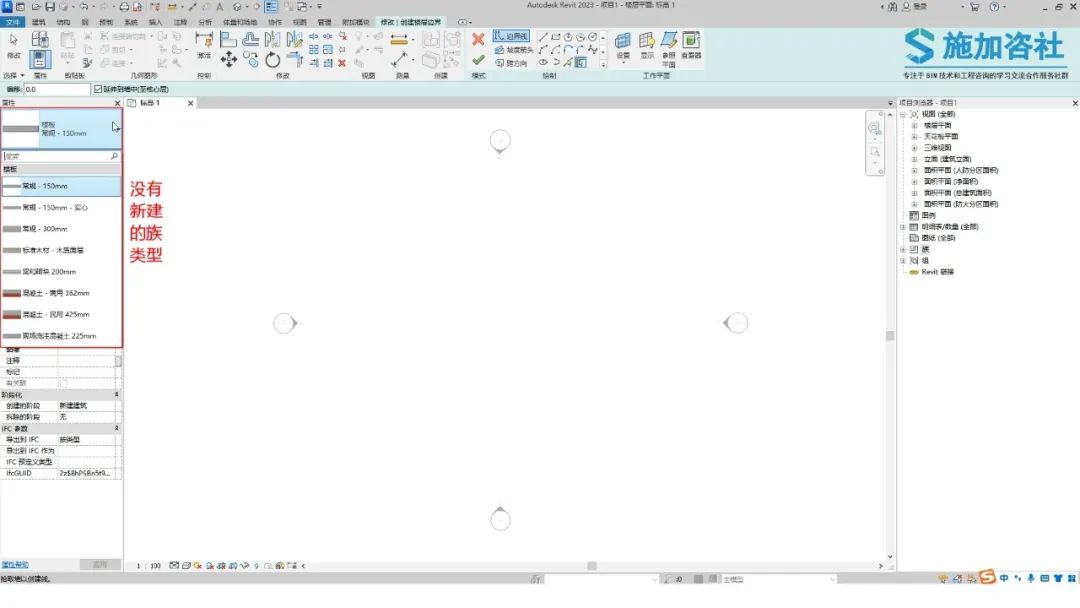1080x608 pixels.
Task: Show the work plane with 显示 icon
Action: pos(647,45)
